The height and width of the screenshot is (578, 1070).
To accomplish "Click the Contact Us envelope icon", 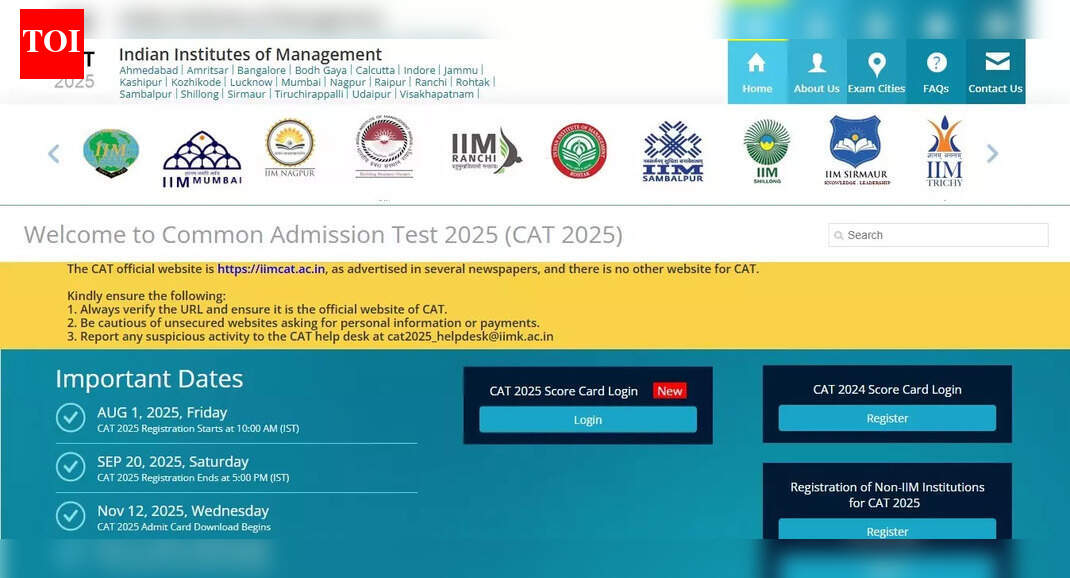I will [995, 62].
